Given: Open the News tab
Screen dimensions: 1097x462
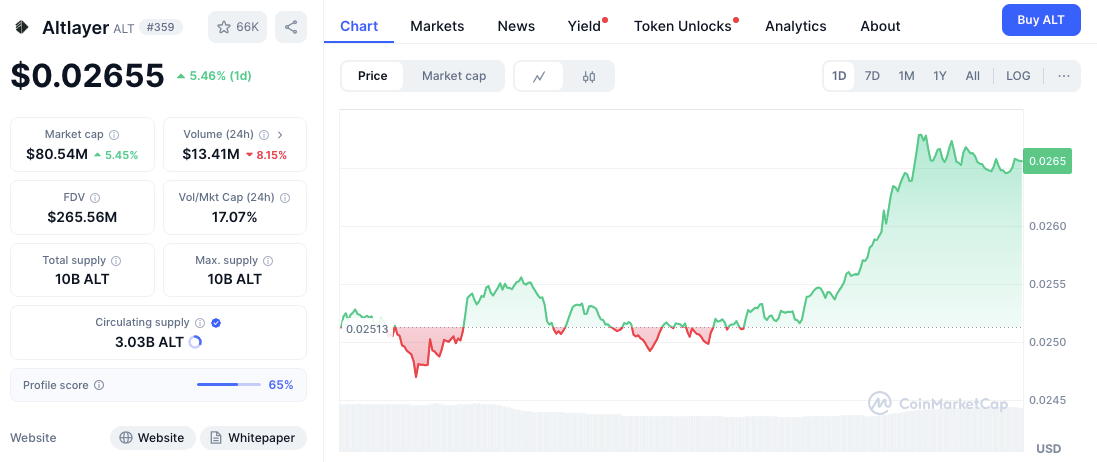Looking at the screenshot, I should pyautogui.click(x=516, y=26).
